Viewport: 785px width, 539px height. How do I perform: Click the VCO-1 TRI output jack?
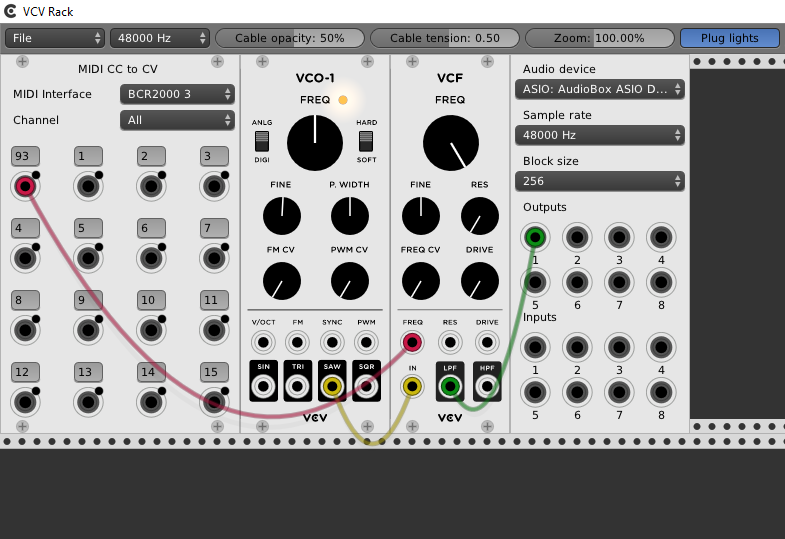point(297,387)
